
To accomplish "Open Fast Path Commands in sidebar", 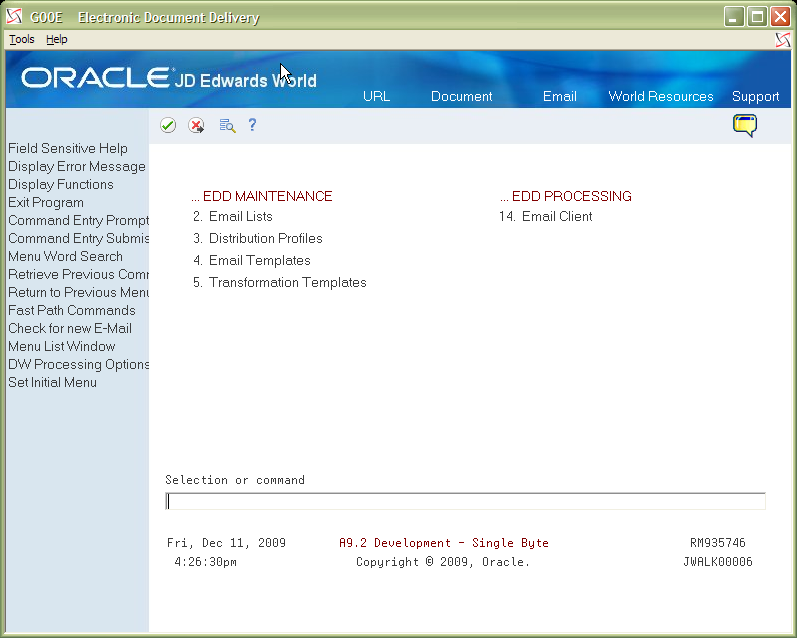I will point(72,311).
